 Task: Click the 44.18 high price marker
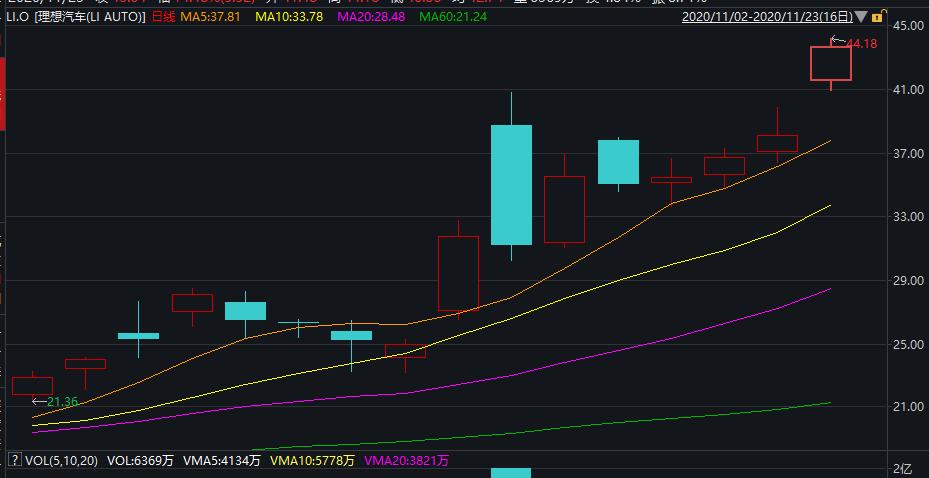pos(861,43)
